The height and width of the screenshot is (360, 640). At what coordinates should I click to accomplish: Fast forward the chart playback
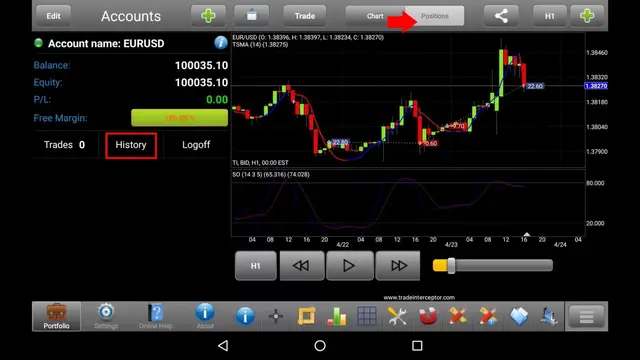398,266
